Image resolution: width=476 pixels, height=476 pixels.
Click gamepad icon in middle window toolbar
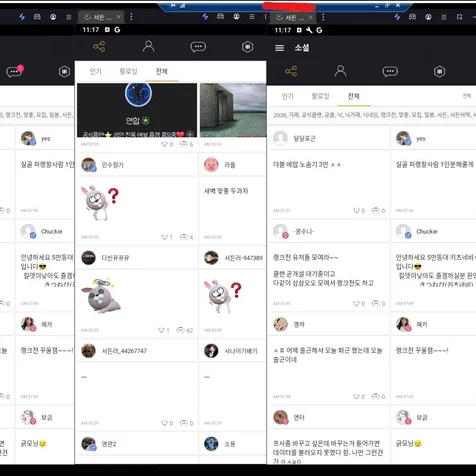(x=220, y=16)
